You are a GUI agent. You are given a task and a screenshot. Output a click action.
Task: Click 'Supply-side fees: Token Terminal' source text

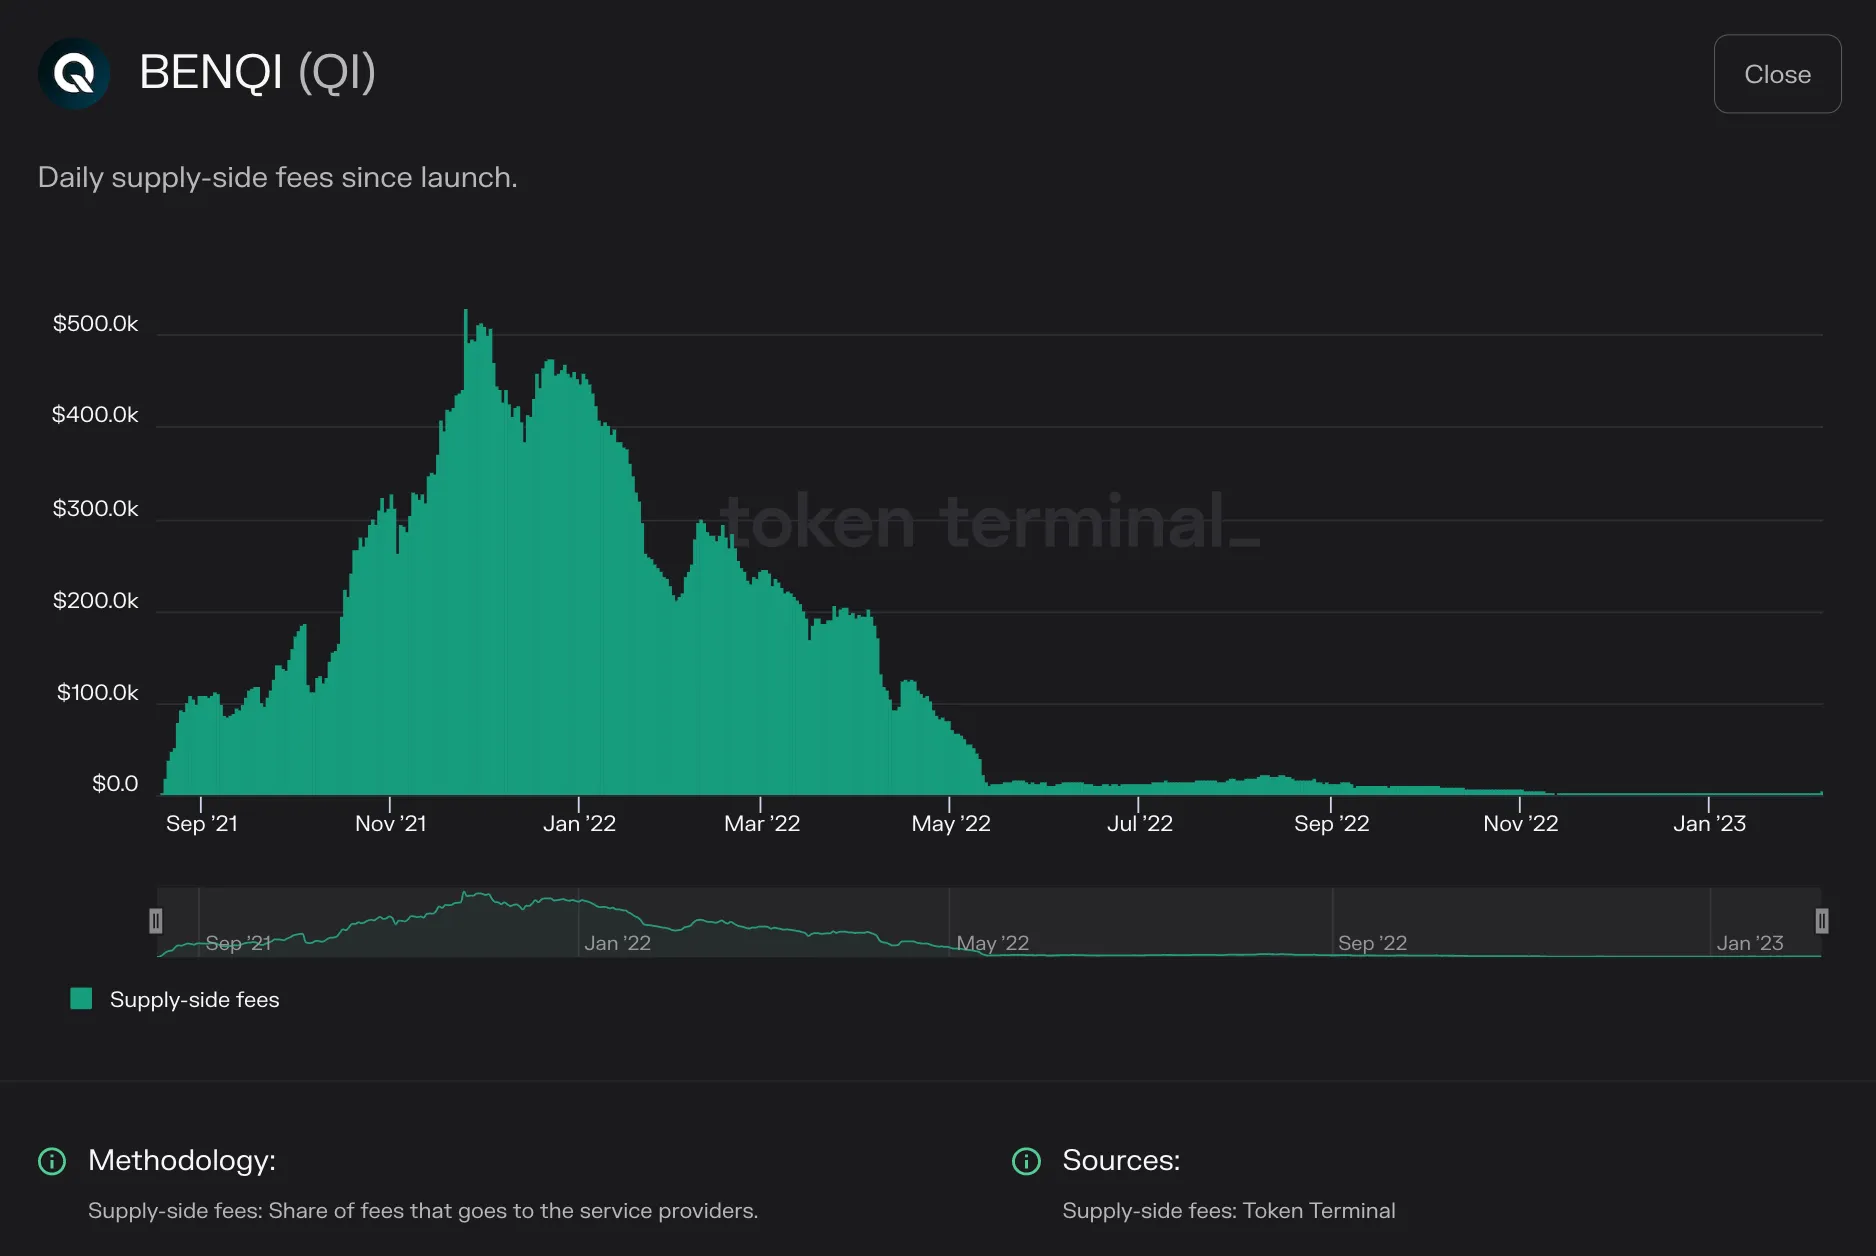point(1228,1210)
